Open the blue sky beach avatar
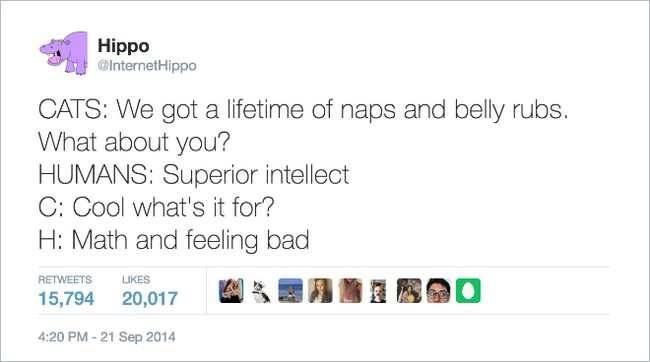This screenshot has height=362, width=650. 290,291
